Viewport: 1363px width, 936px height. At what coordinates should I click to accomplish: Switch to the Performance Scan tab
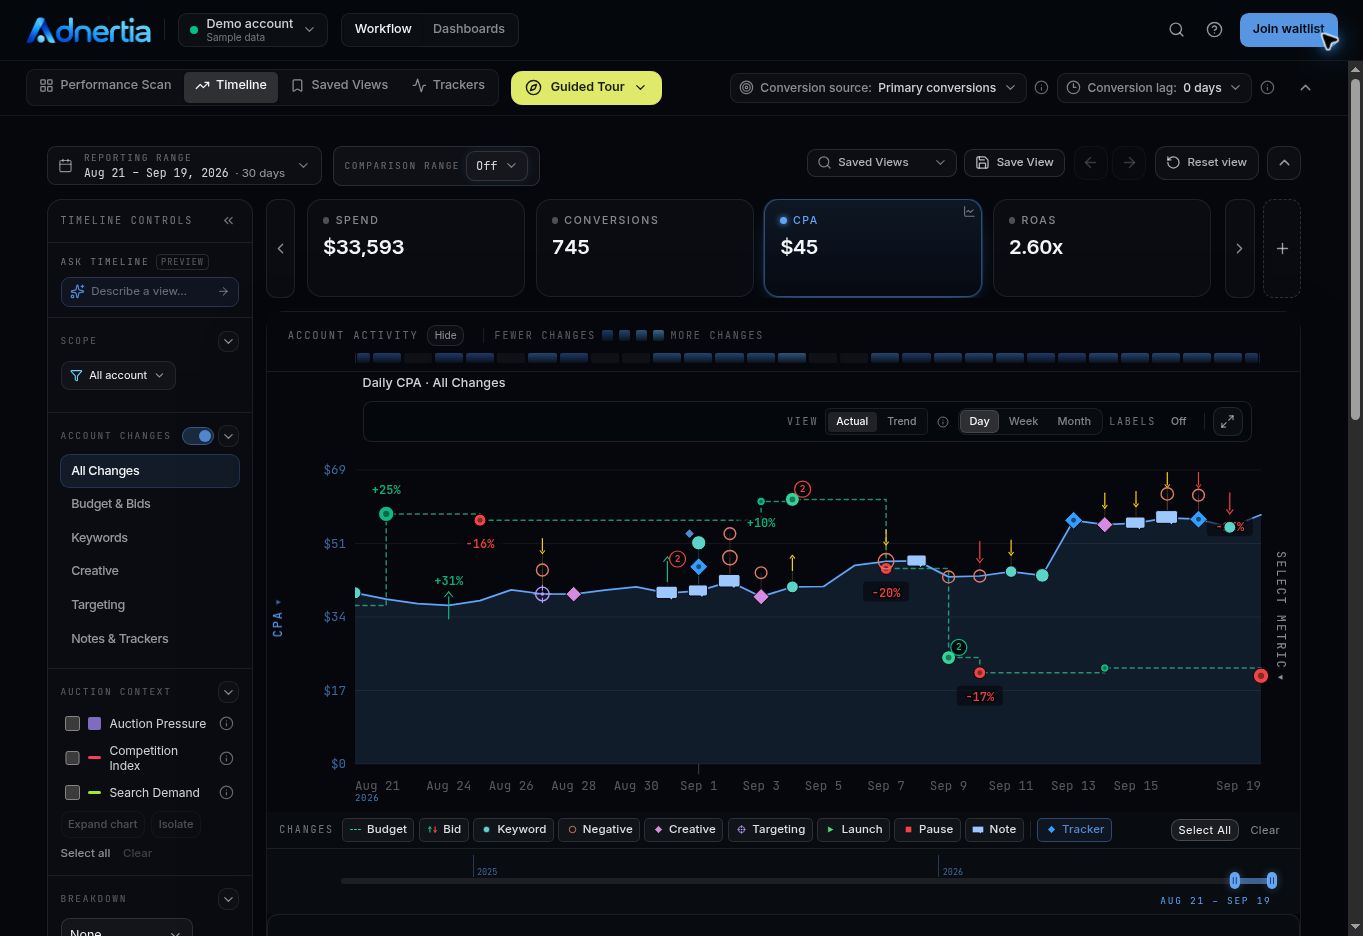click(105, 86)
